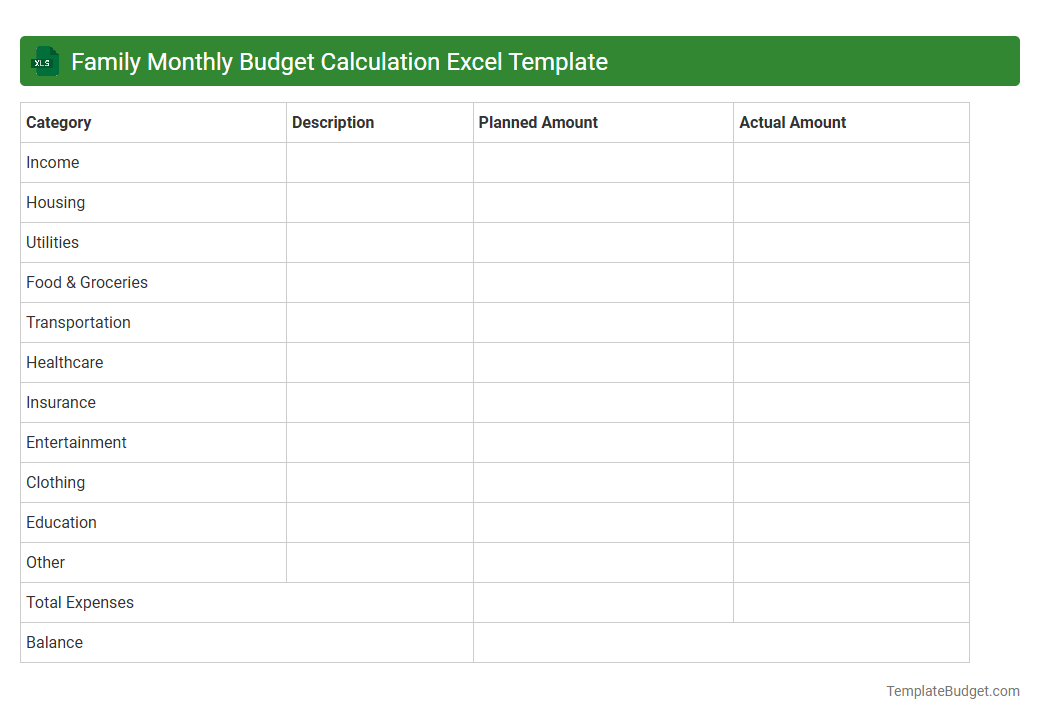This screenshot has width=1040, height=720.
Task: Select the Description column header
Action: pos(333,122)
